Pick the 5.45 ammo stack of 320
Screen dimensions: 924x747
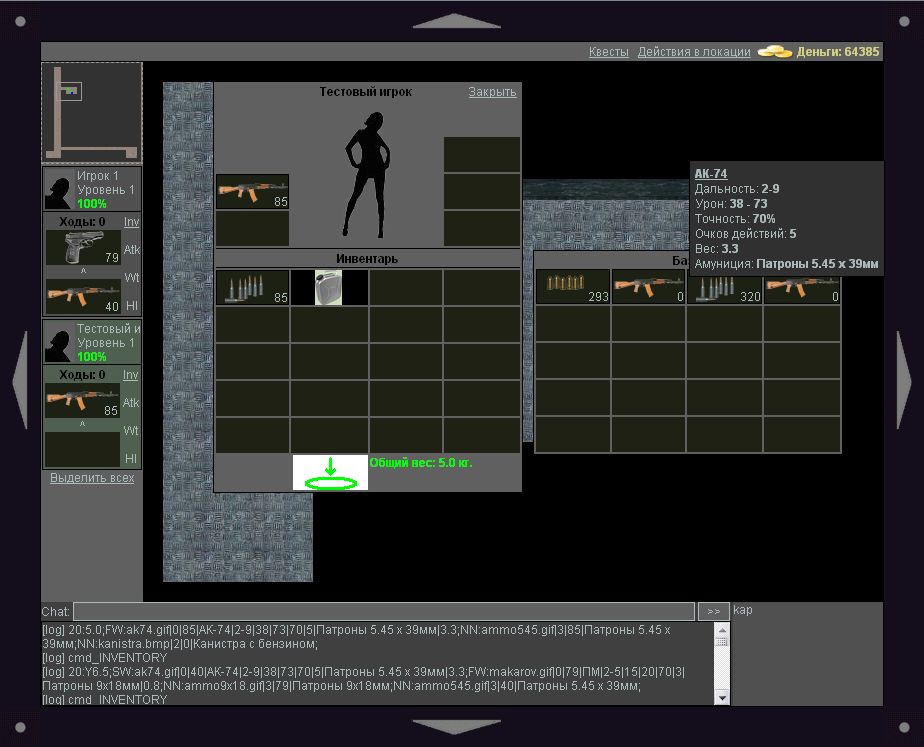[x=724, y=286]
